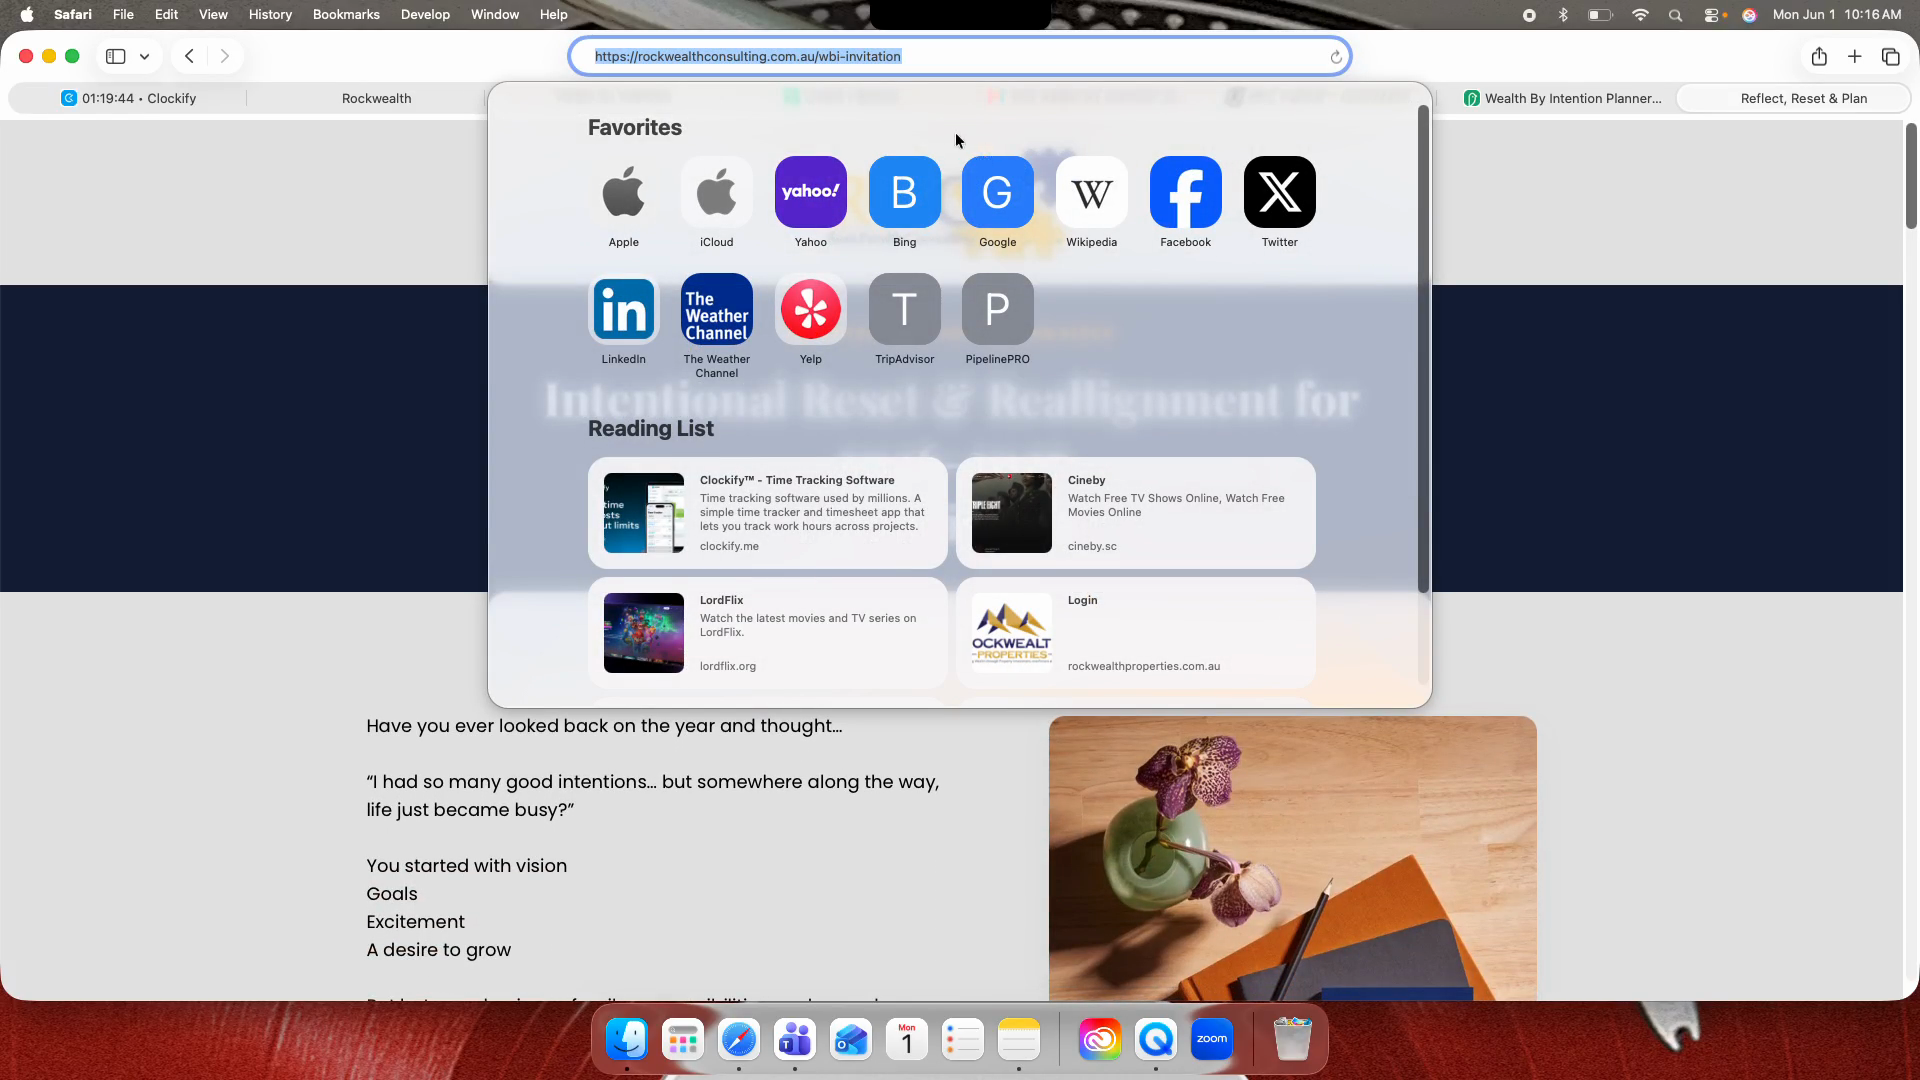The width and height of the screenshot is (1920, 1080).
Task: Open the rockwealthproperties Login reading item
Action: (x=1136, y=633)
